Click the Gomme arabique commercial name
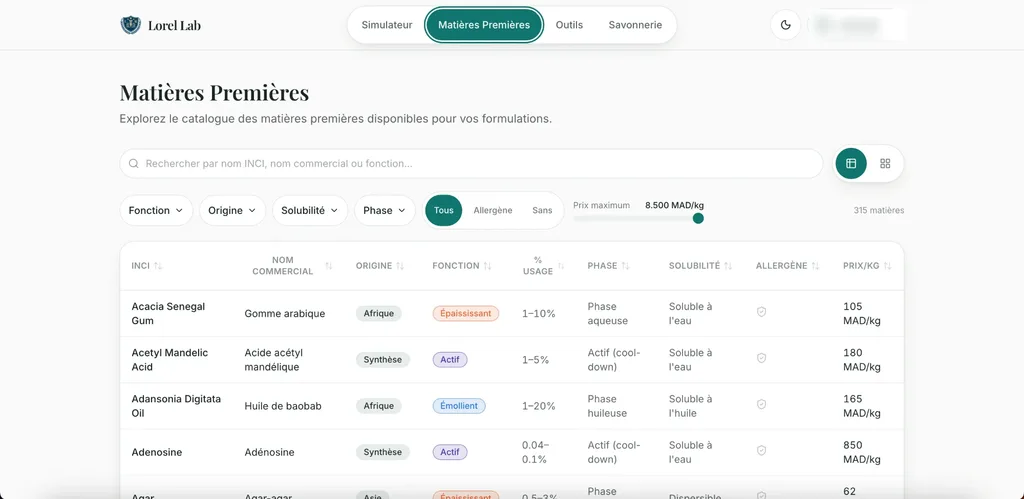The image size is (1024, 499). pos(285,314)
